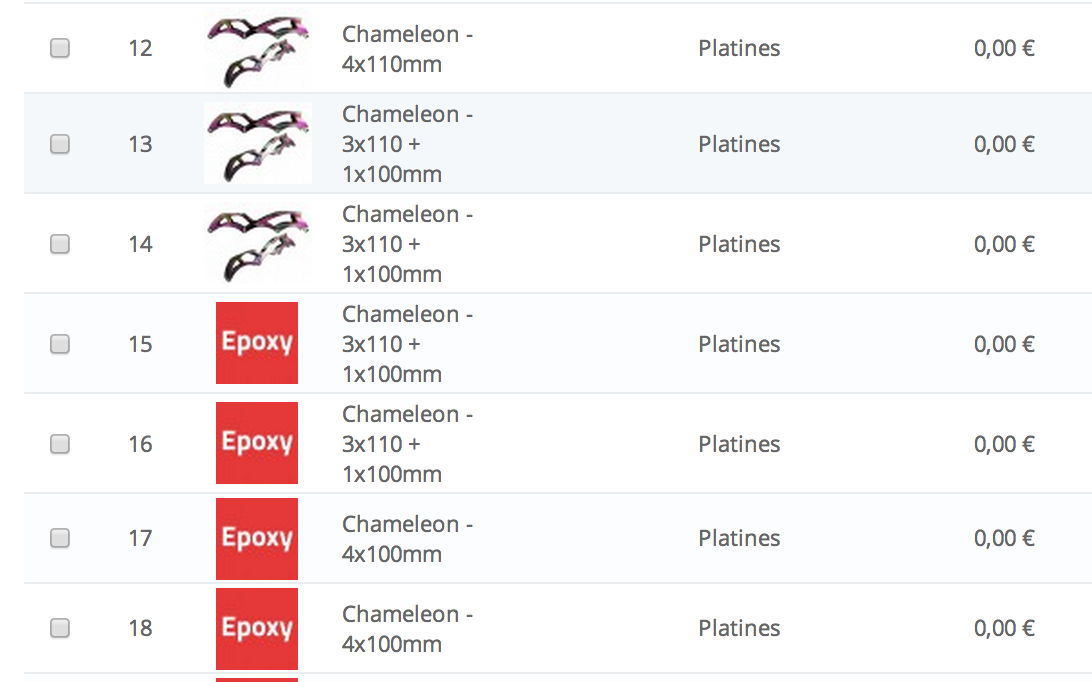This screenshot has width=1092, height=682.
Task: Click the Platines category in row 14
Action: [x=739, y=245]
